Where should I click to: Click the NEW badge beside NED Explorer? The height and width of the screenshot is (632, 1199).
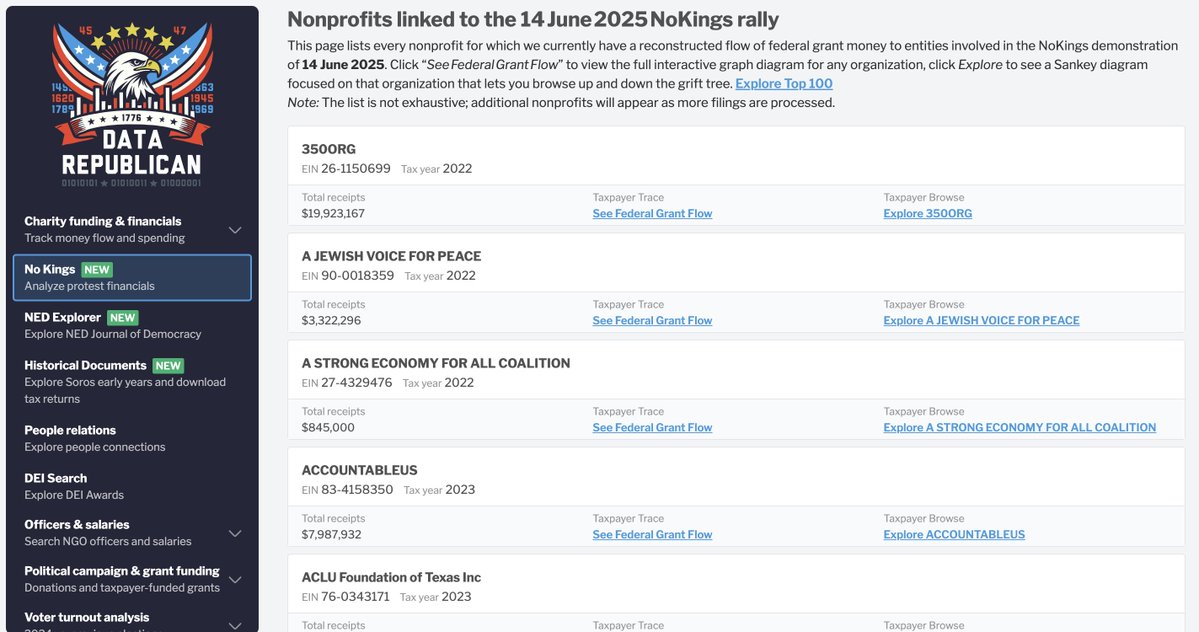point(122,318)
